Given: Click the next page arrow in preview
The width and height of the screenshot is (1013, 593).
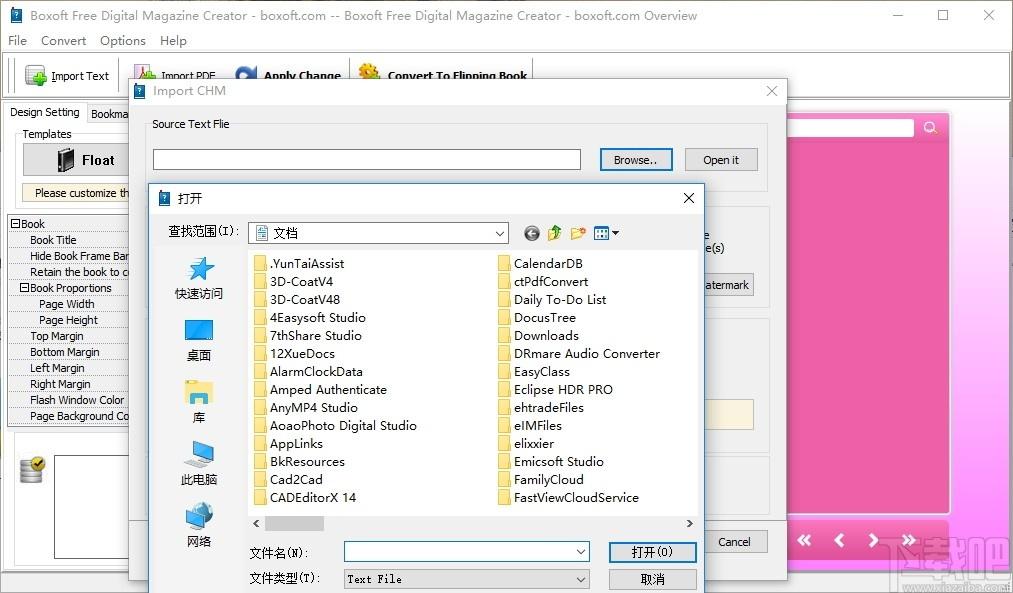Looking at the screenshot, I should tap(873, 540).
